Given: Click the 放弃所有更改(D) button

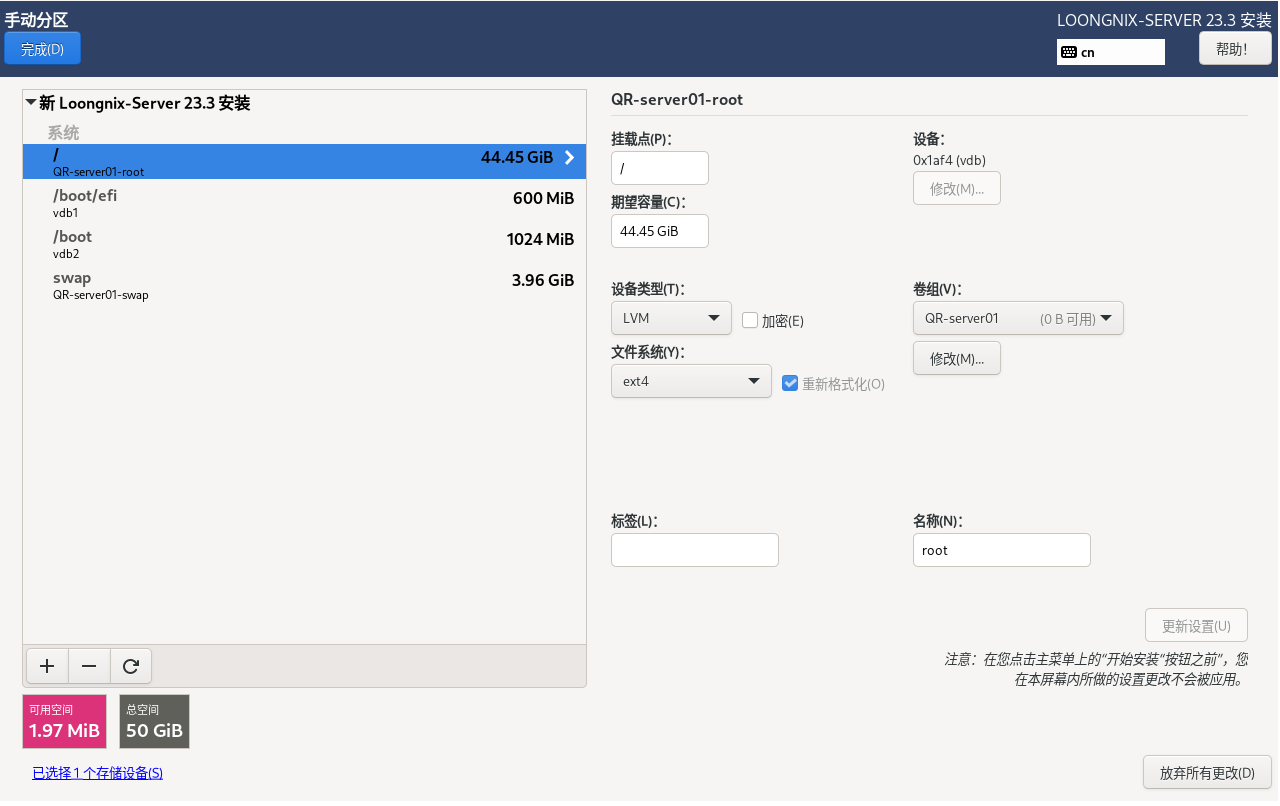Looking at the screenshot, I should pos(1207,772).
